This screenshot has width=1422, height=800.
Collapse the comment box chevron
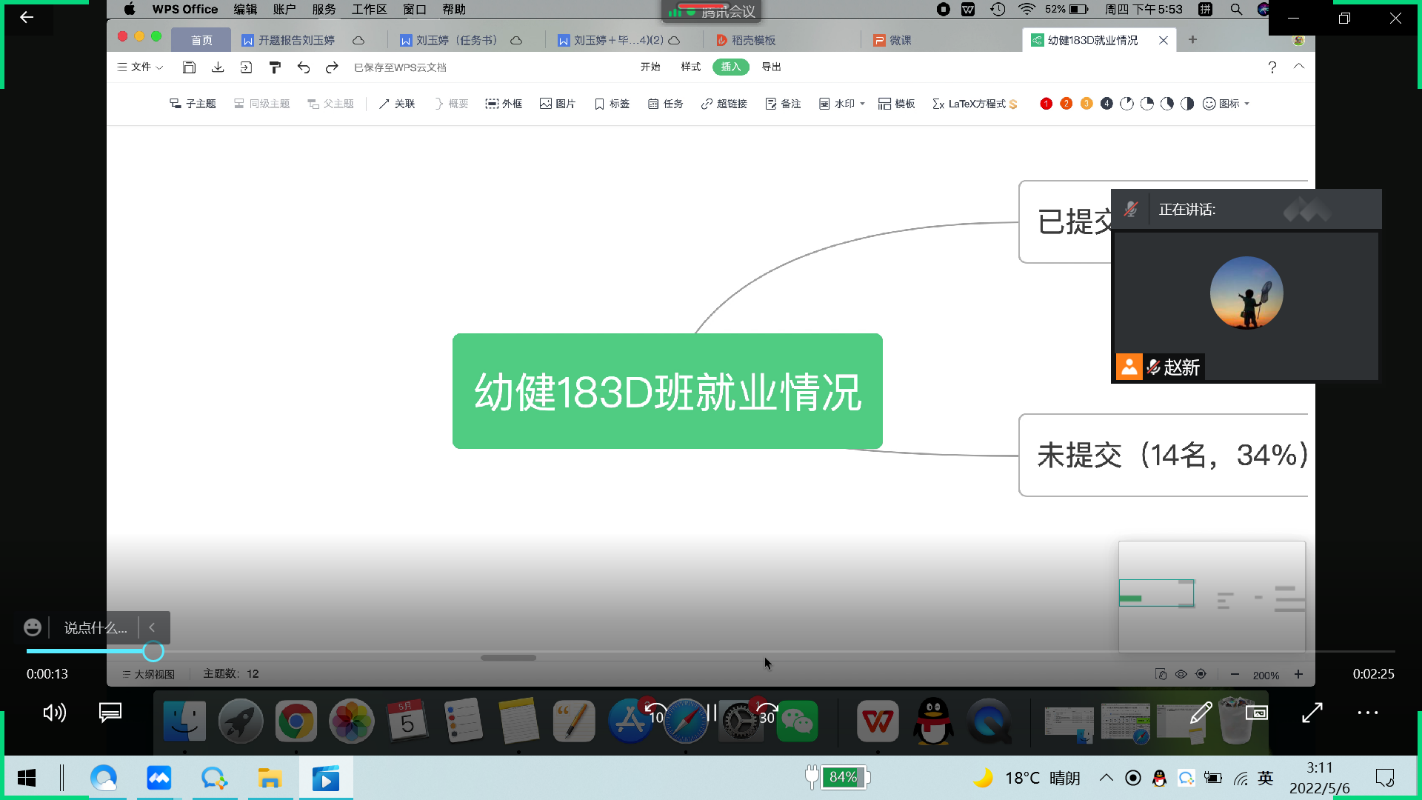[152, 627]
